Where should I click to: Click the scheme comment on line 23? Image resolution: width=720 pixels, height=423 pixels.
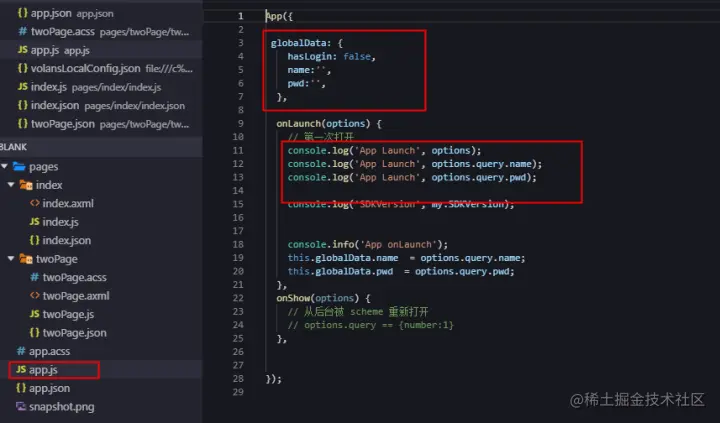(358, 311)
